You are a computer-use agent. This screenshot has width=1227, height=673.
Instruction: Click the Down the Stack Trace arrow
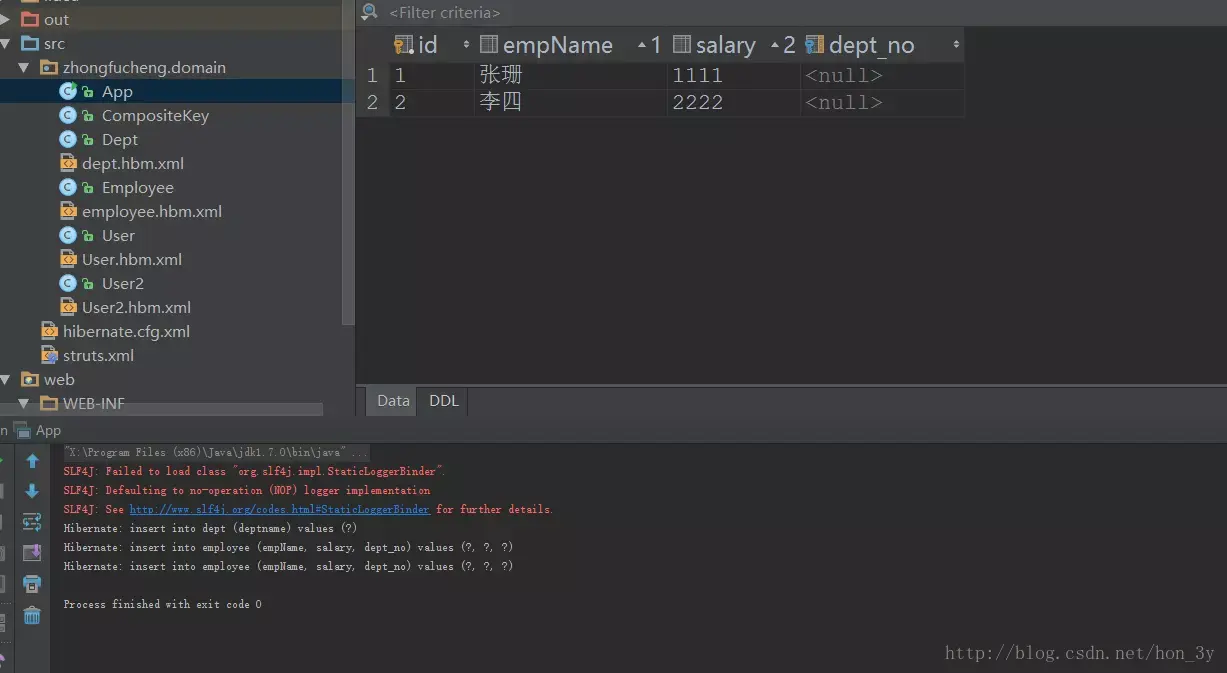pyautogui.click(x=32, y=491)
